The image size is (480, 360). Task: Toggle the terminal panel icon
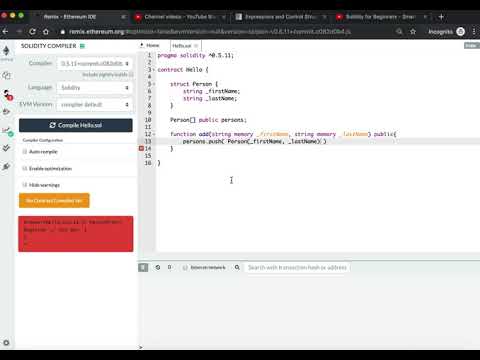coord(143,267)
